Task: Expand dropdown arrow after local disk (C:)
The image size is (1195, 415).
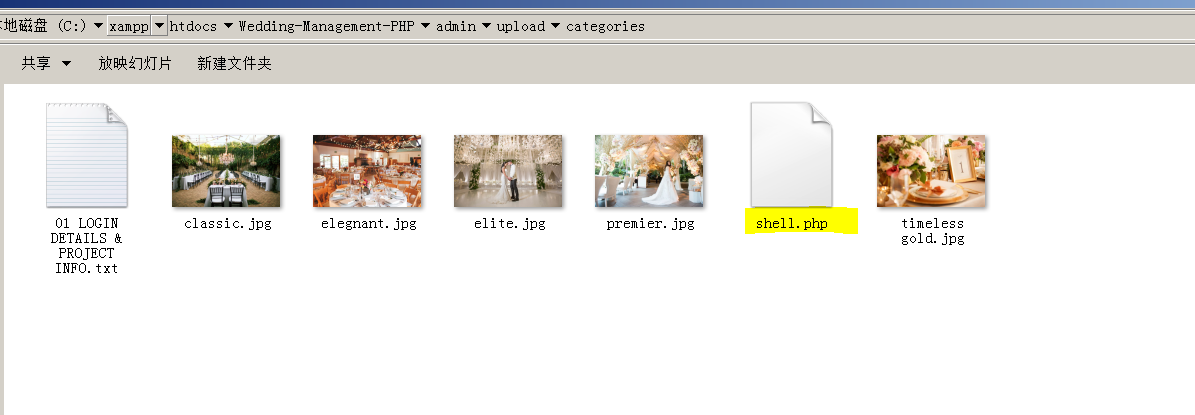Action: coord(98,26)
